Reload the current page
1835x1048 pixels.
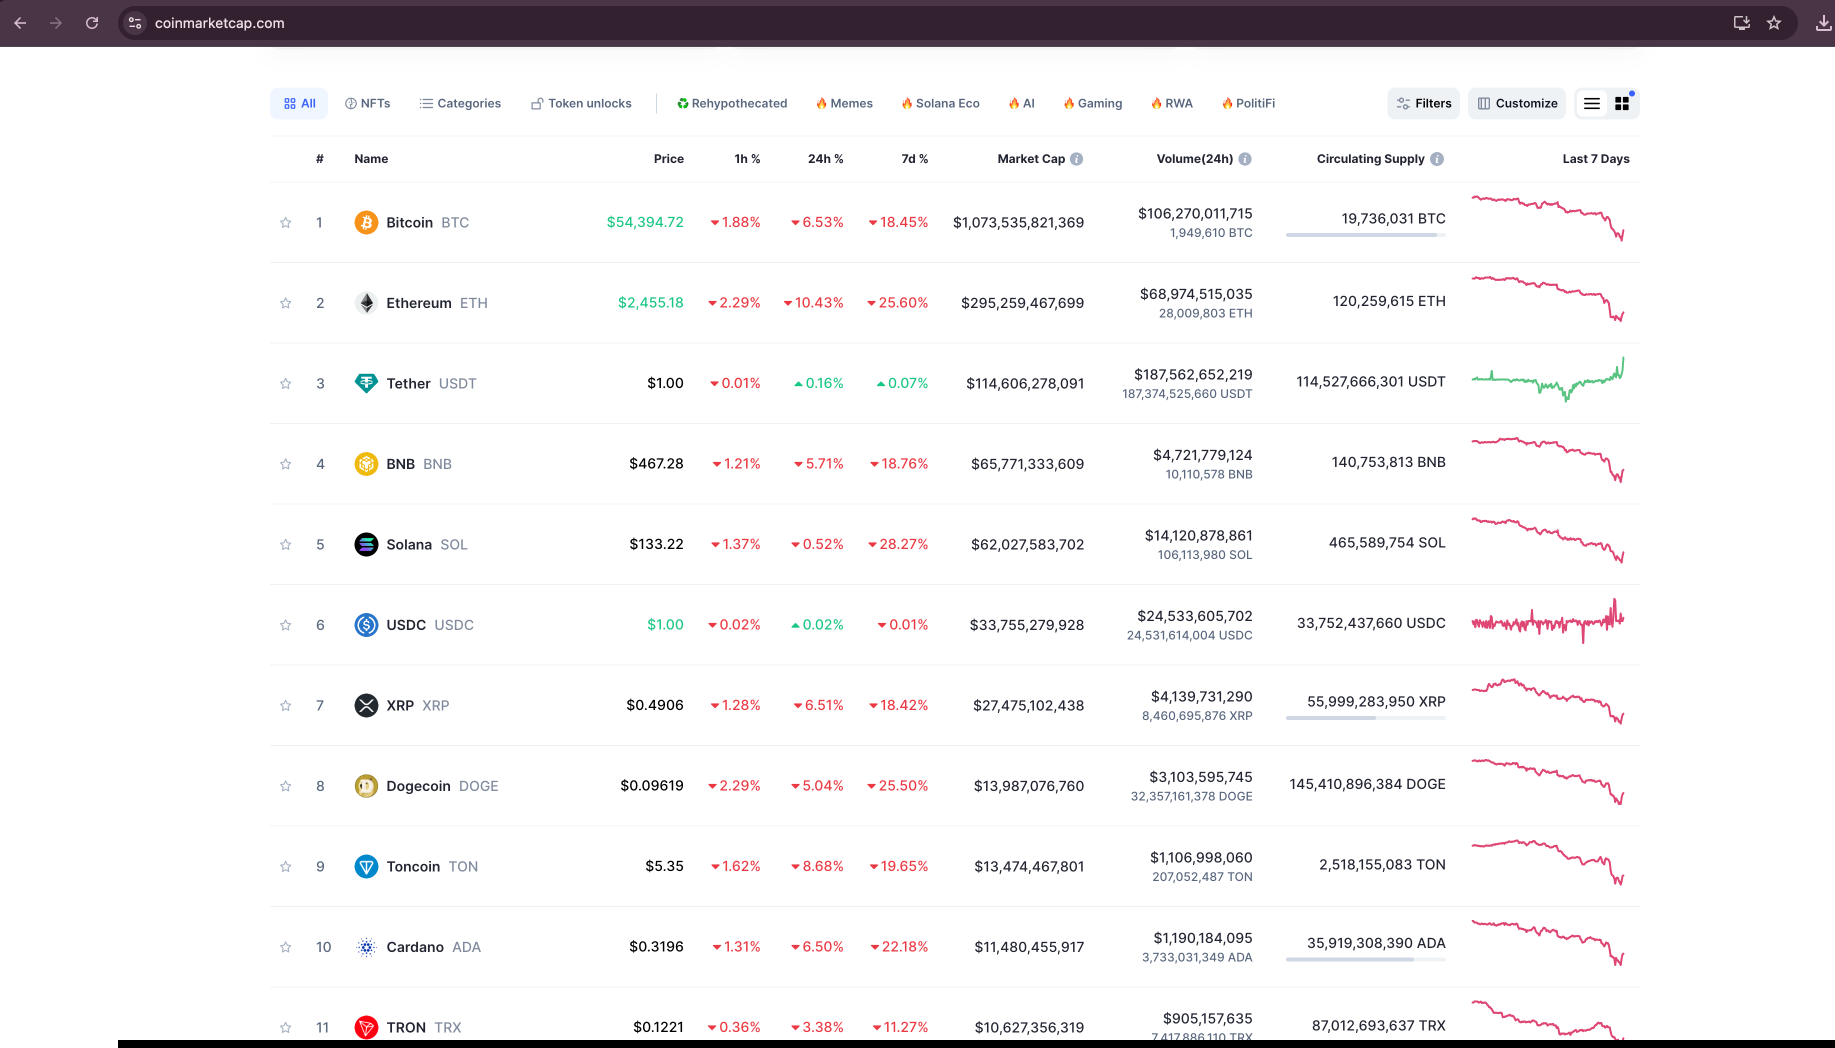tap(92, 22)
